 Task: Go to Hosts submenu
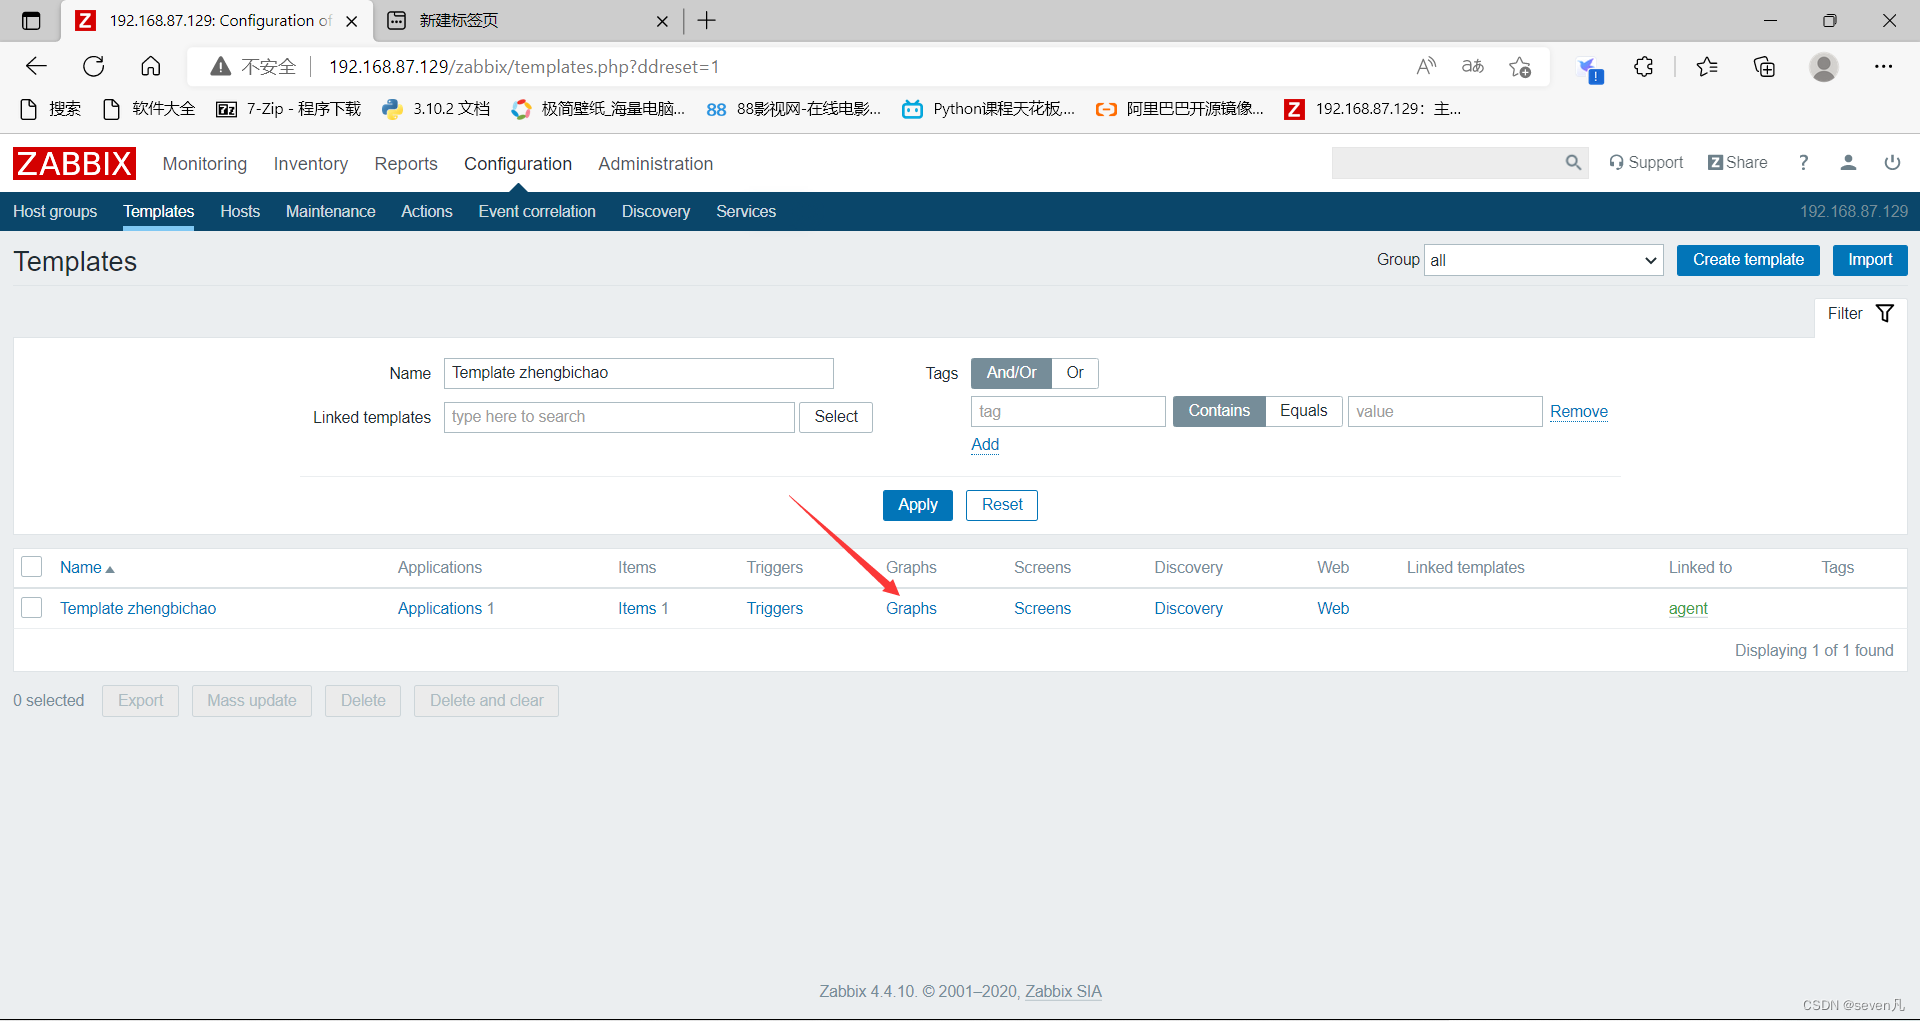(x=240, y=212)
